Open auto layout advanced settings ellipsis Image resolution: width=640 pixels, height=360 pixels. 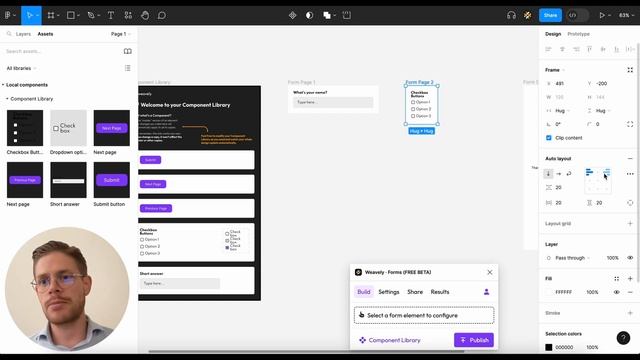(x=630, y=174)
